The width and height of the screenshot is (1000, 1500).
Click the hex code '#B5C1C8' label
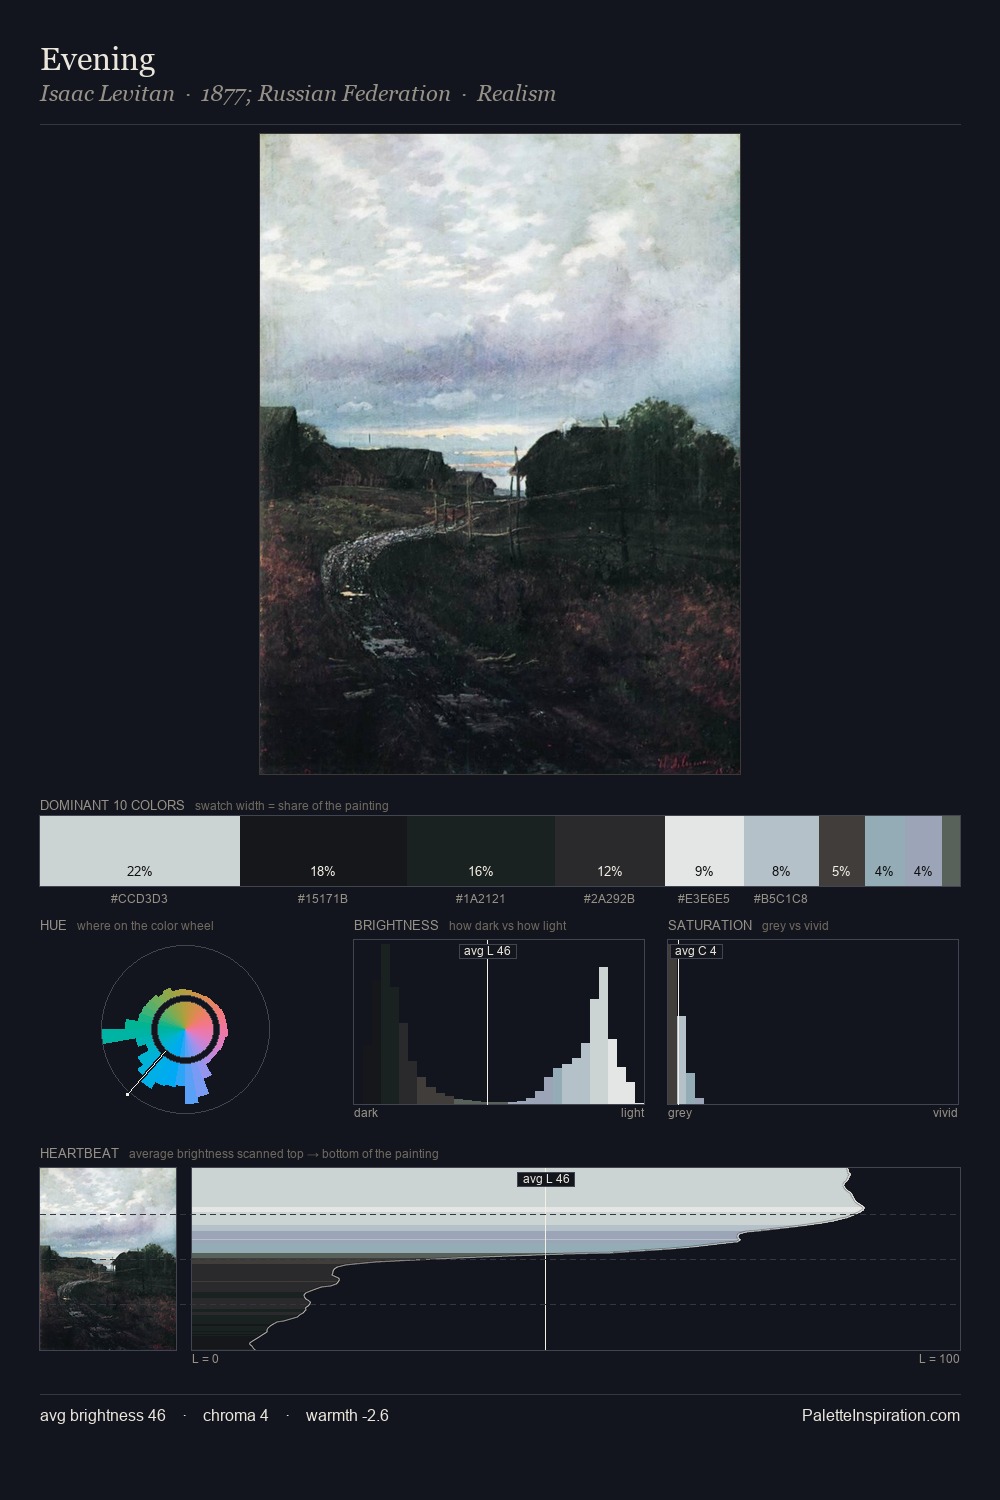(x=781, y=899)
